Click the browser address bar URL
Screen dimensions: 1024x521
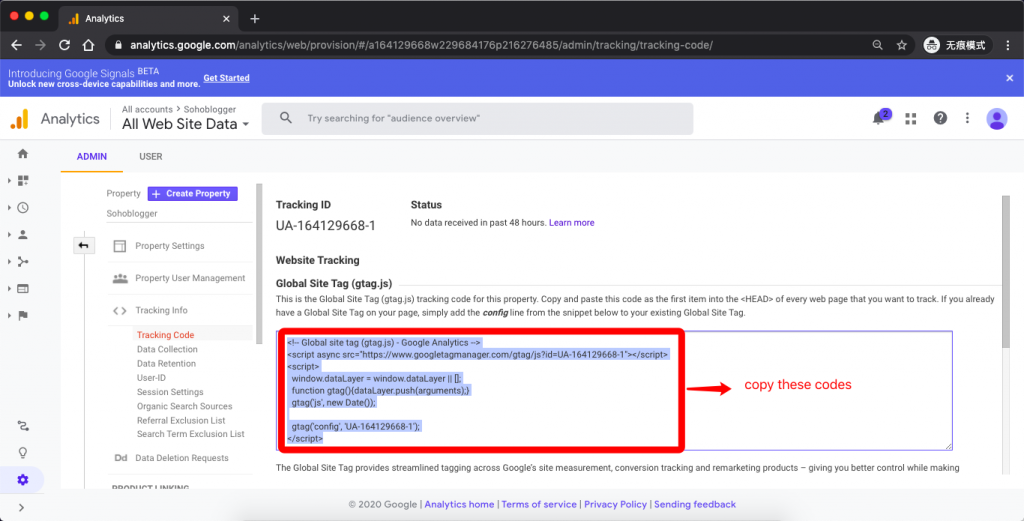pyautogui.click(x=421, y=45)
